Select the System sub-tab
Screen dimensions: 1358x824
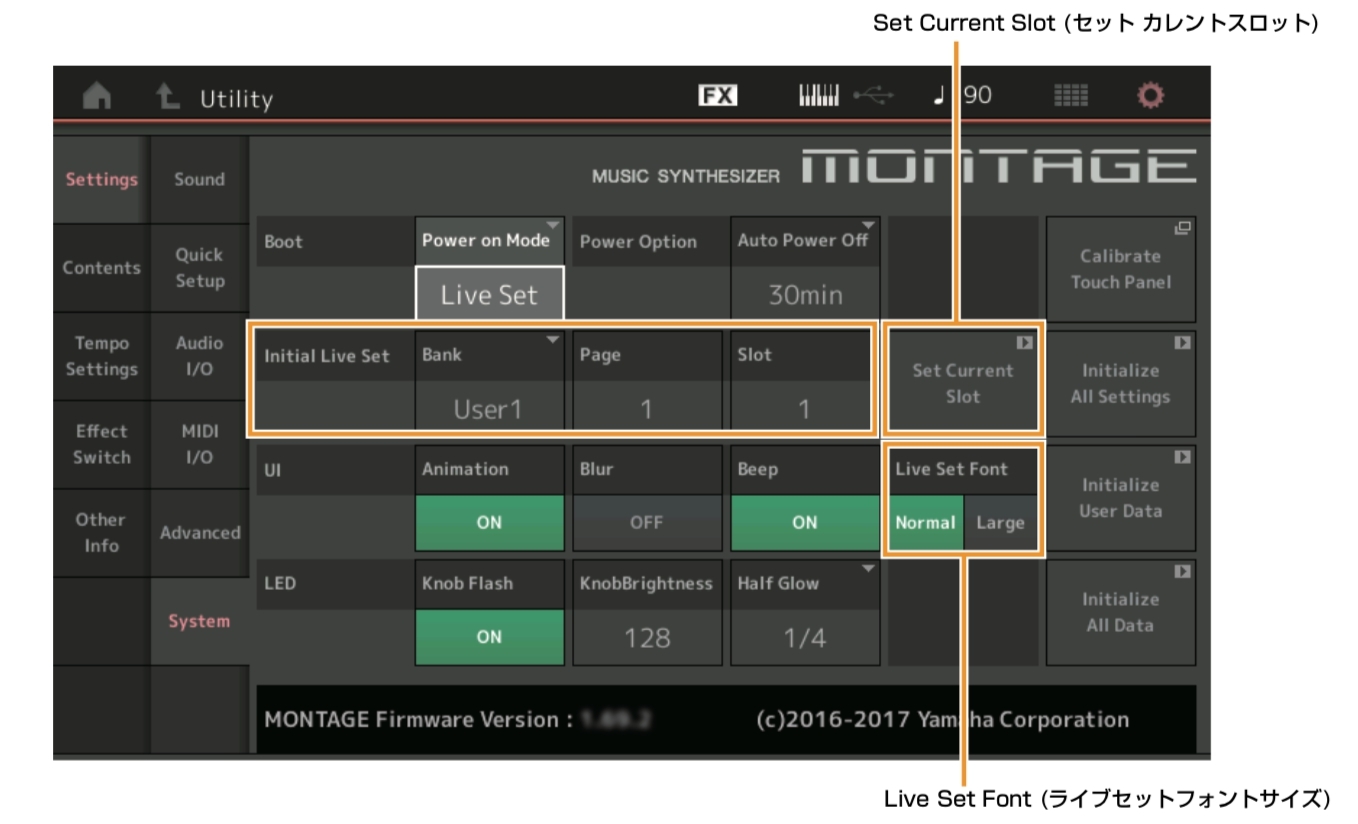point(199,621)
